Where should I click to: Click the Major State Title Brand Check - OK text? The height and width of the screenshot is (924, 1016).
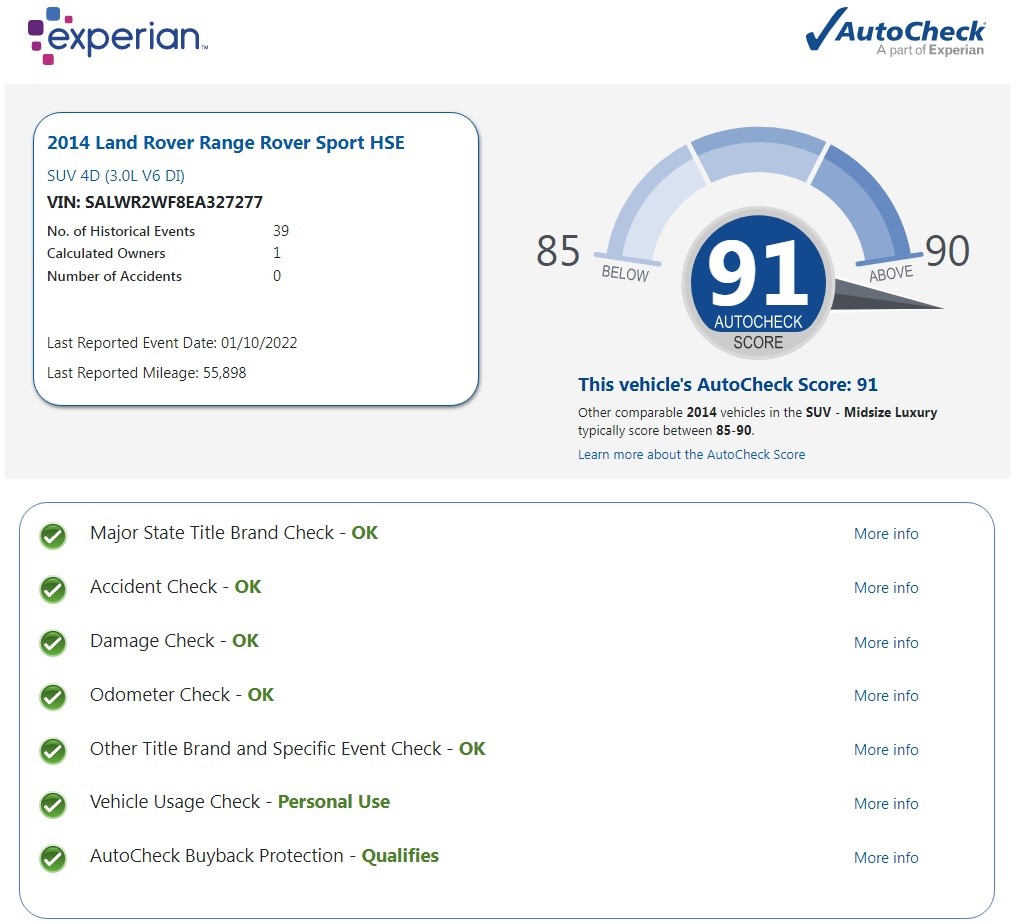click(x=234, y=533)
